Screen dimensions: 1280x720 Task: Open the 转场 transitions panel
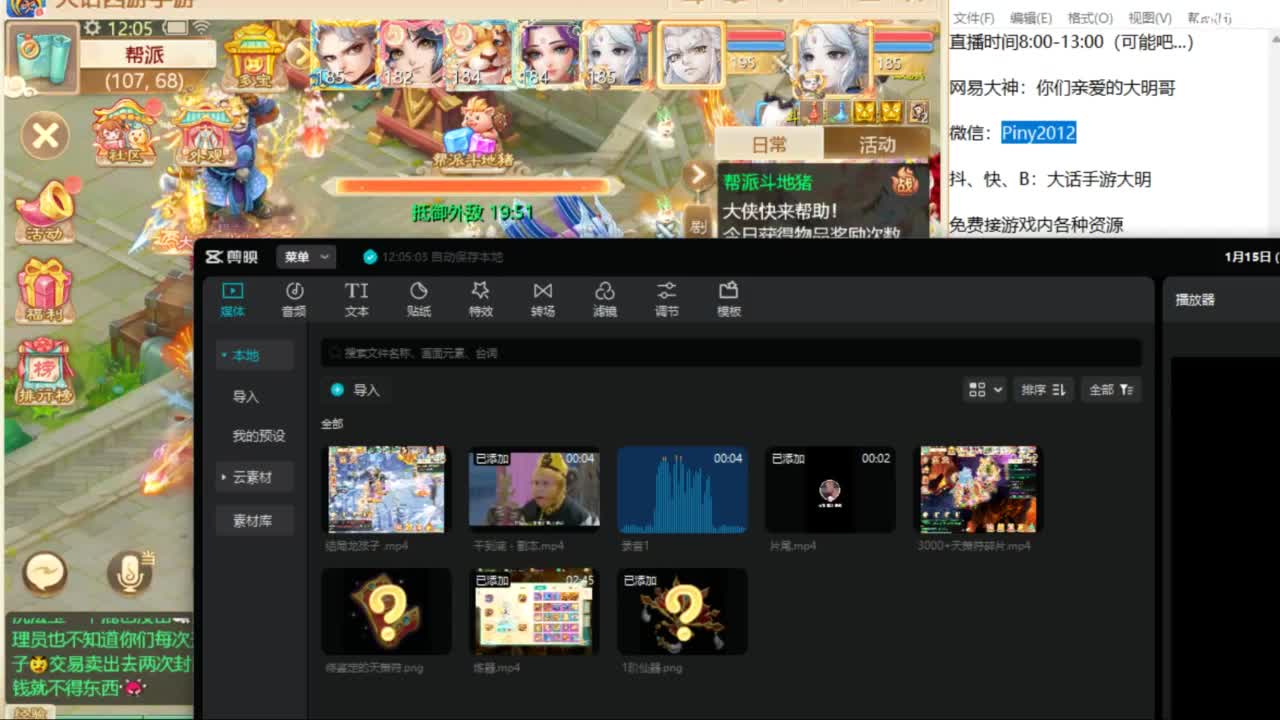pos(543,298)
